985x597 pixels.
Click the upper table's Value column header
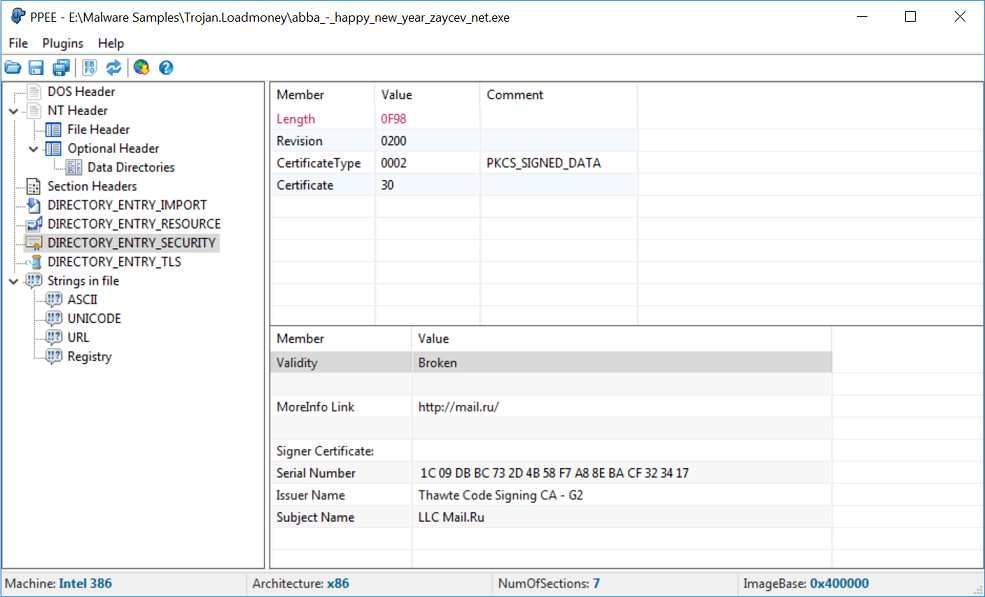click(x=428, y=95)
